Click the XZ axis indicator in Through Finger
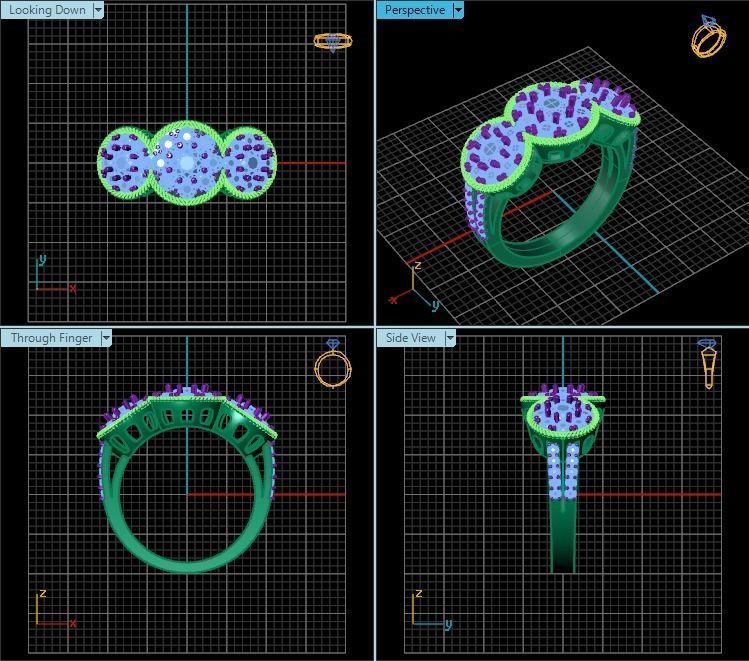The image size is (749, 661). tap(55, 608)
